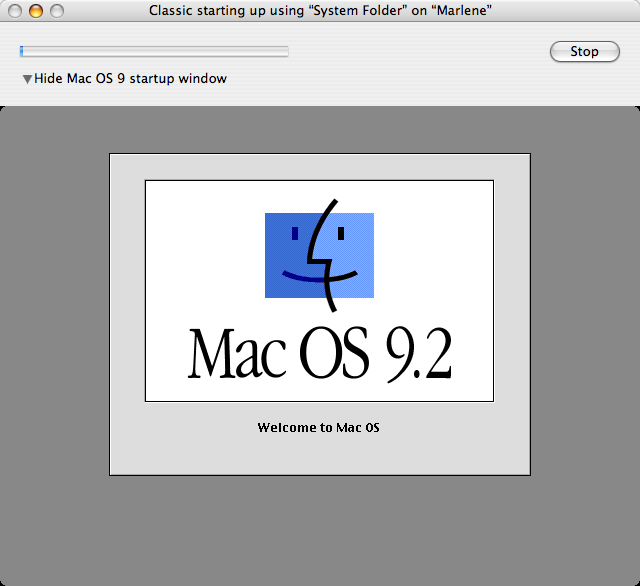The image size is (640, 586).
Task: Click the "Hide Mac OS 9 startup window" label
Action: [x=130, y=78]
